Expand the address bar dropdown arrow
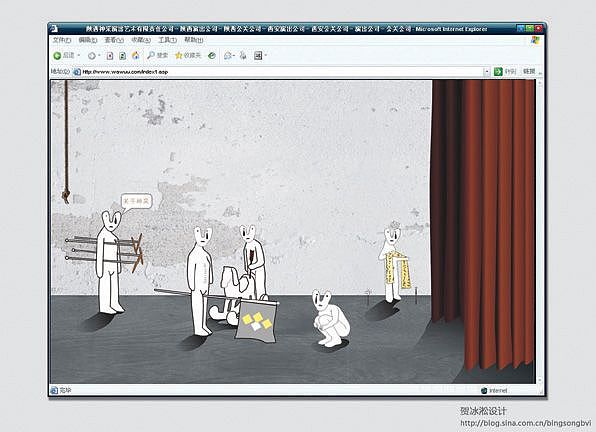 coord(487,71)
